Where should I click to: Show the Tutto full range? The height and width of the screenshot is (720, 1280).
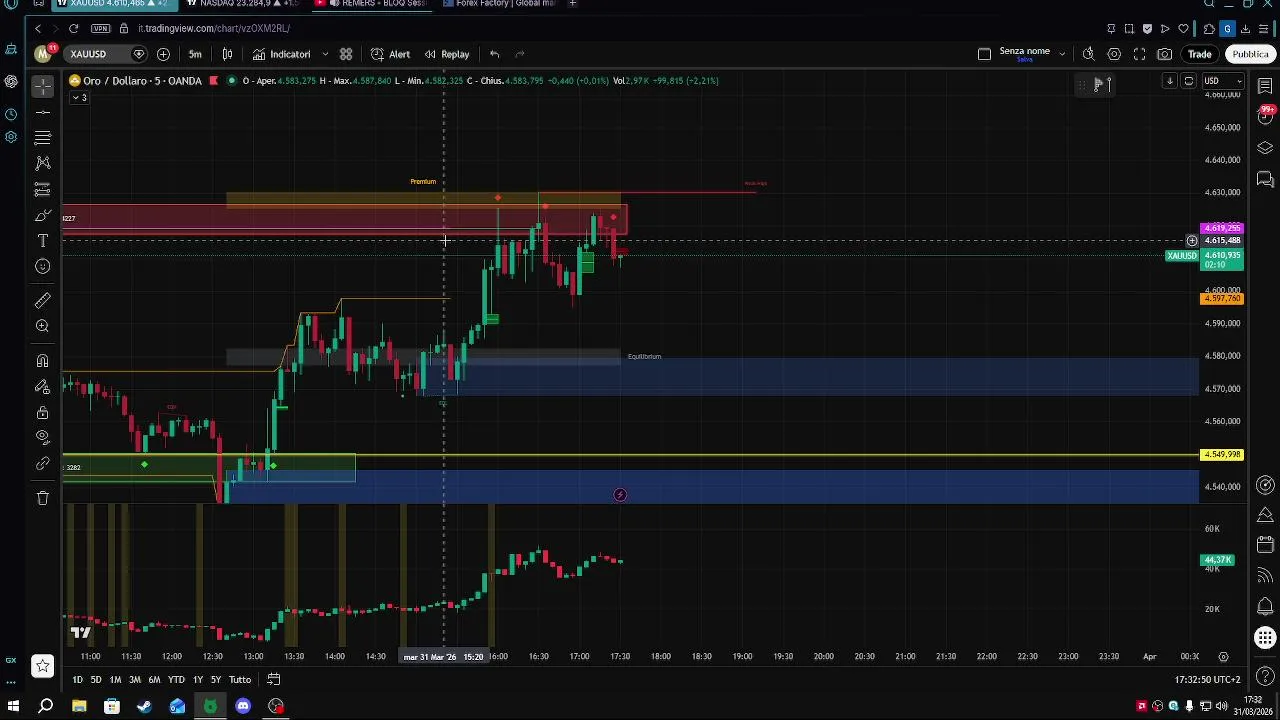240,680
